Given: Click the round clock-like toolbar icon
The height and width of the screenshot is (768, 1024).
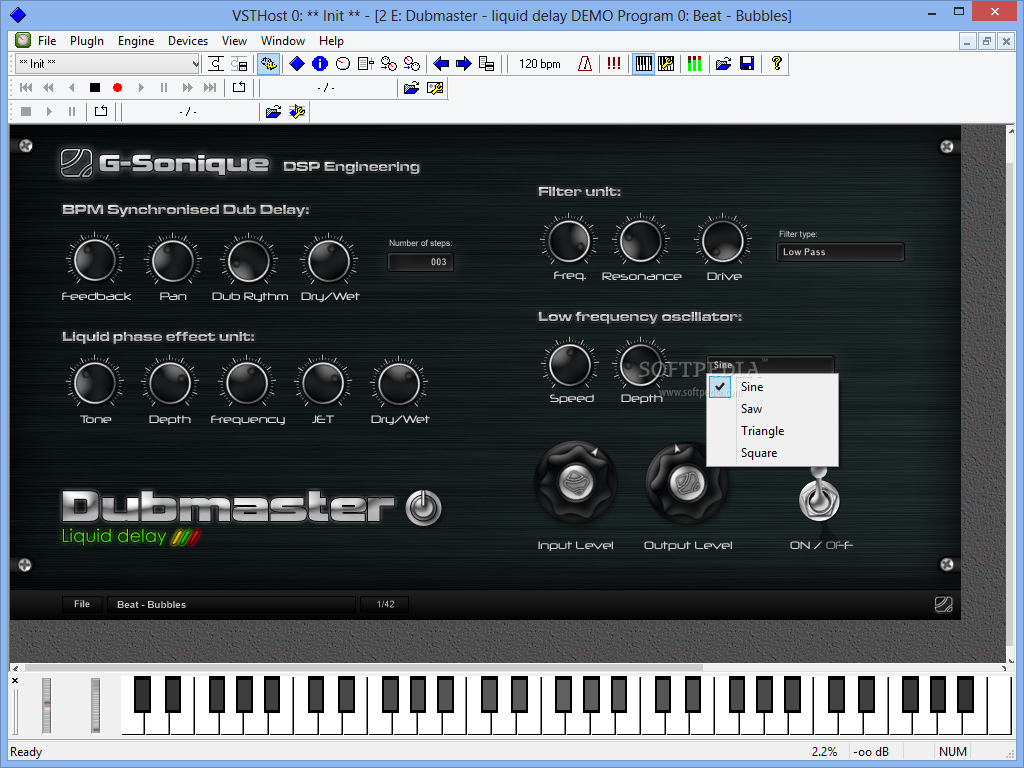Looking at the screenshot, I should coord(343,63).
